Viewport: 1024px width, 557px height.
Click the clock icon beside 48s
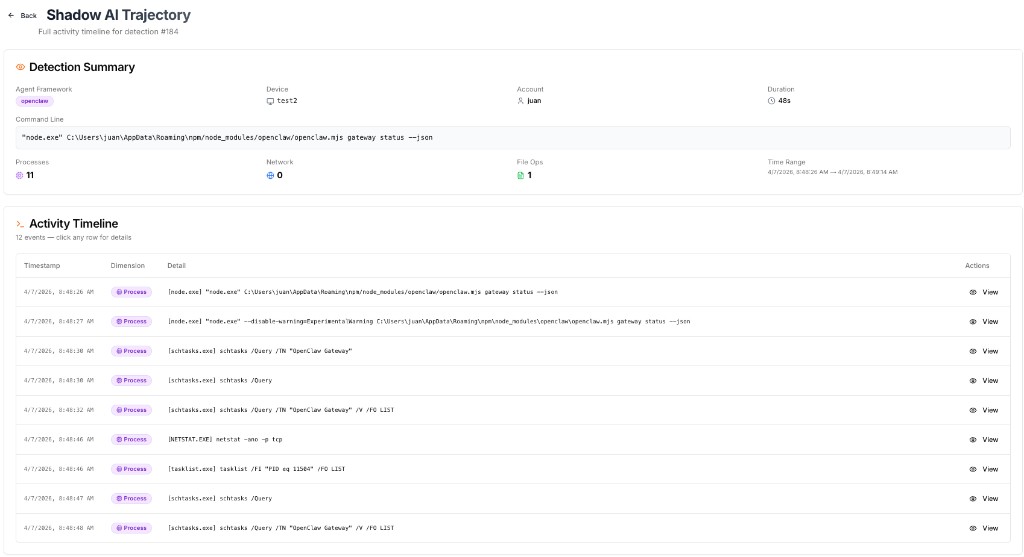[x=772, y=101]
